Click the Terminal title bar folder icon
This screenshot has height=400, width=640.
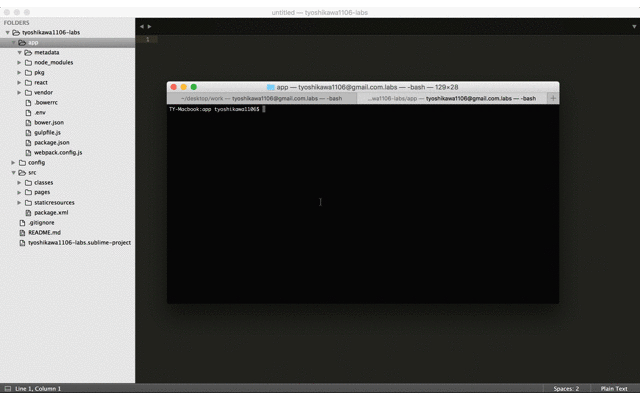[270, 87]
